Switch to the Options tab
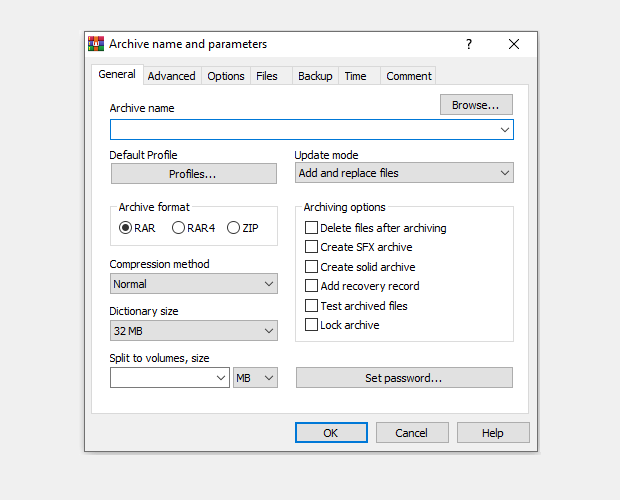Image resolution: width=620 pixels, height=500 pixels. click(x=226, y=76)
